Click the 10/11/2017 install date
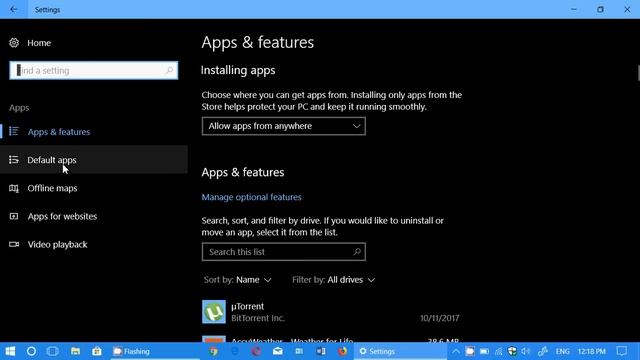 coord(440,318)
